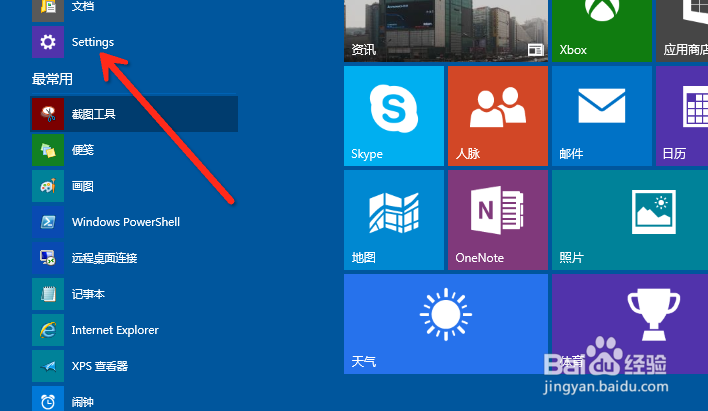
Task: Launch the Xbox tile
Action: [602, 31]
